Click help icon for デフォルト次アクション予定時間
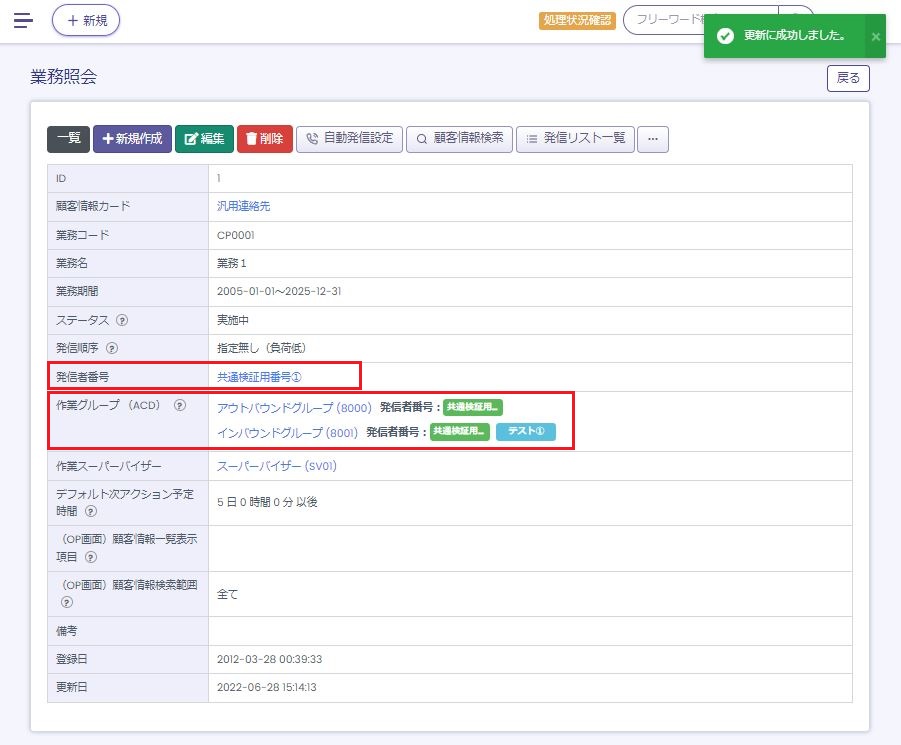901x745 pixels. click(x=91, y=511)
